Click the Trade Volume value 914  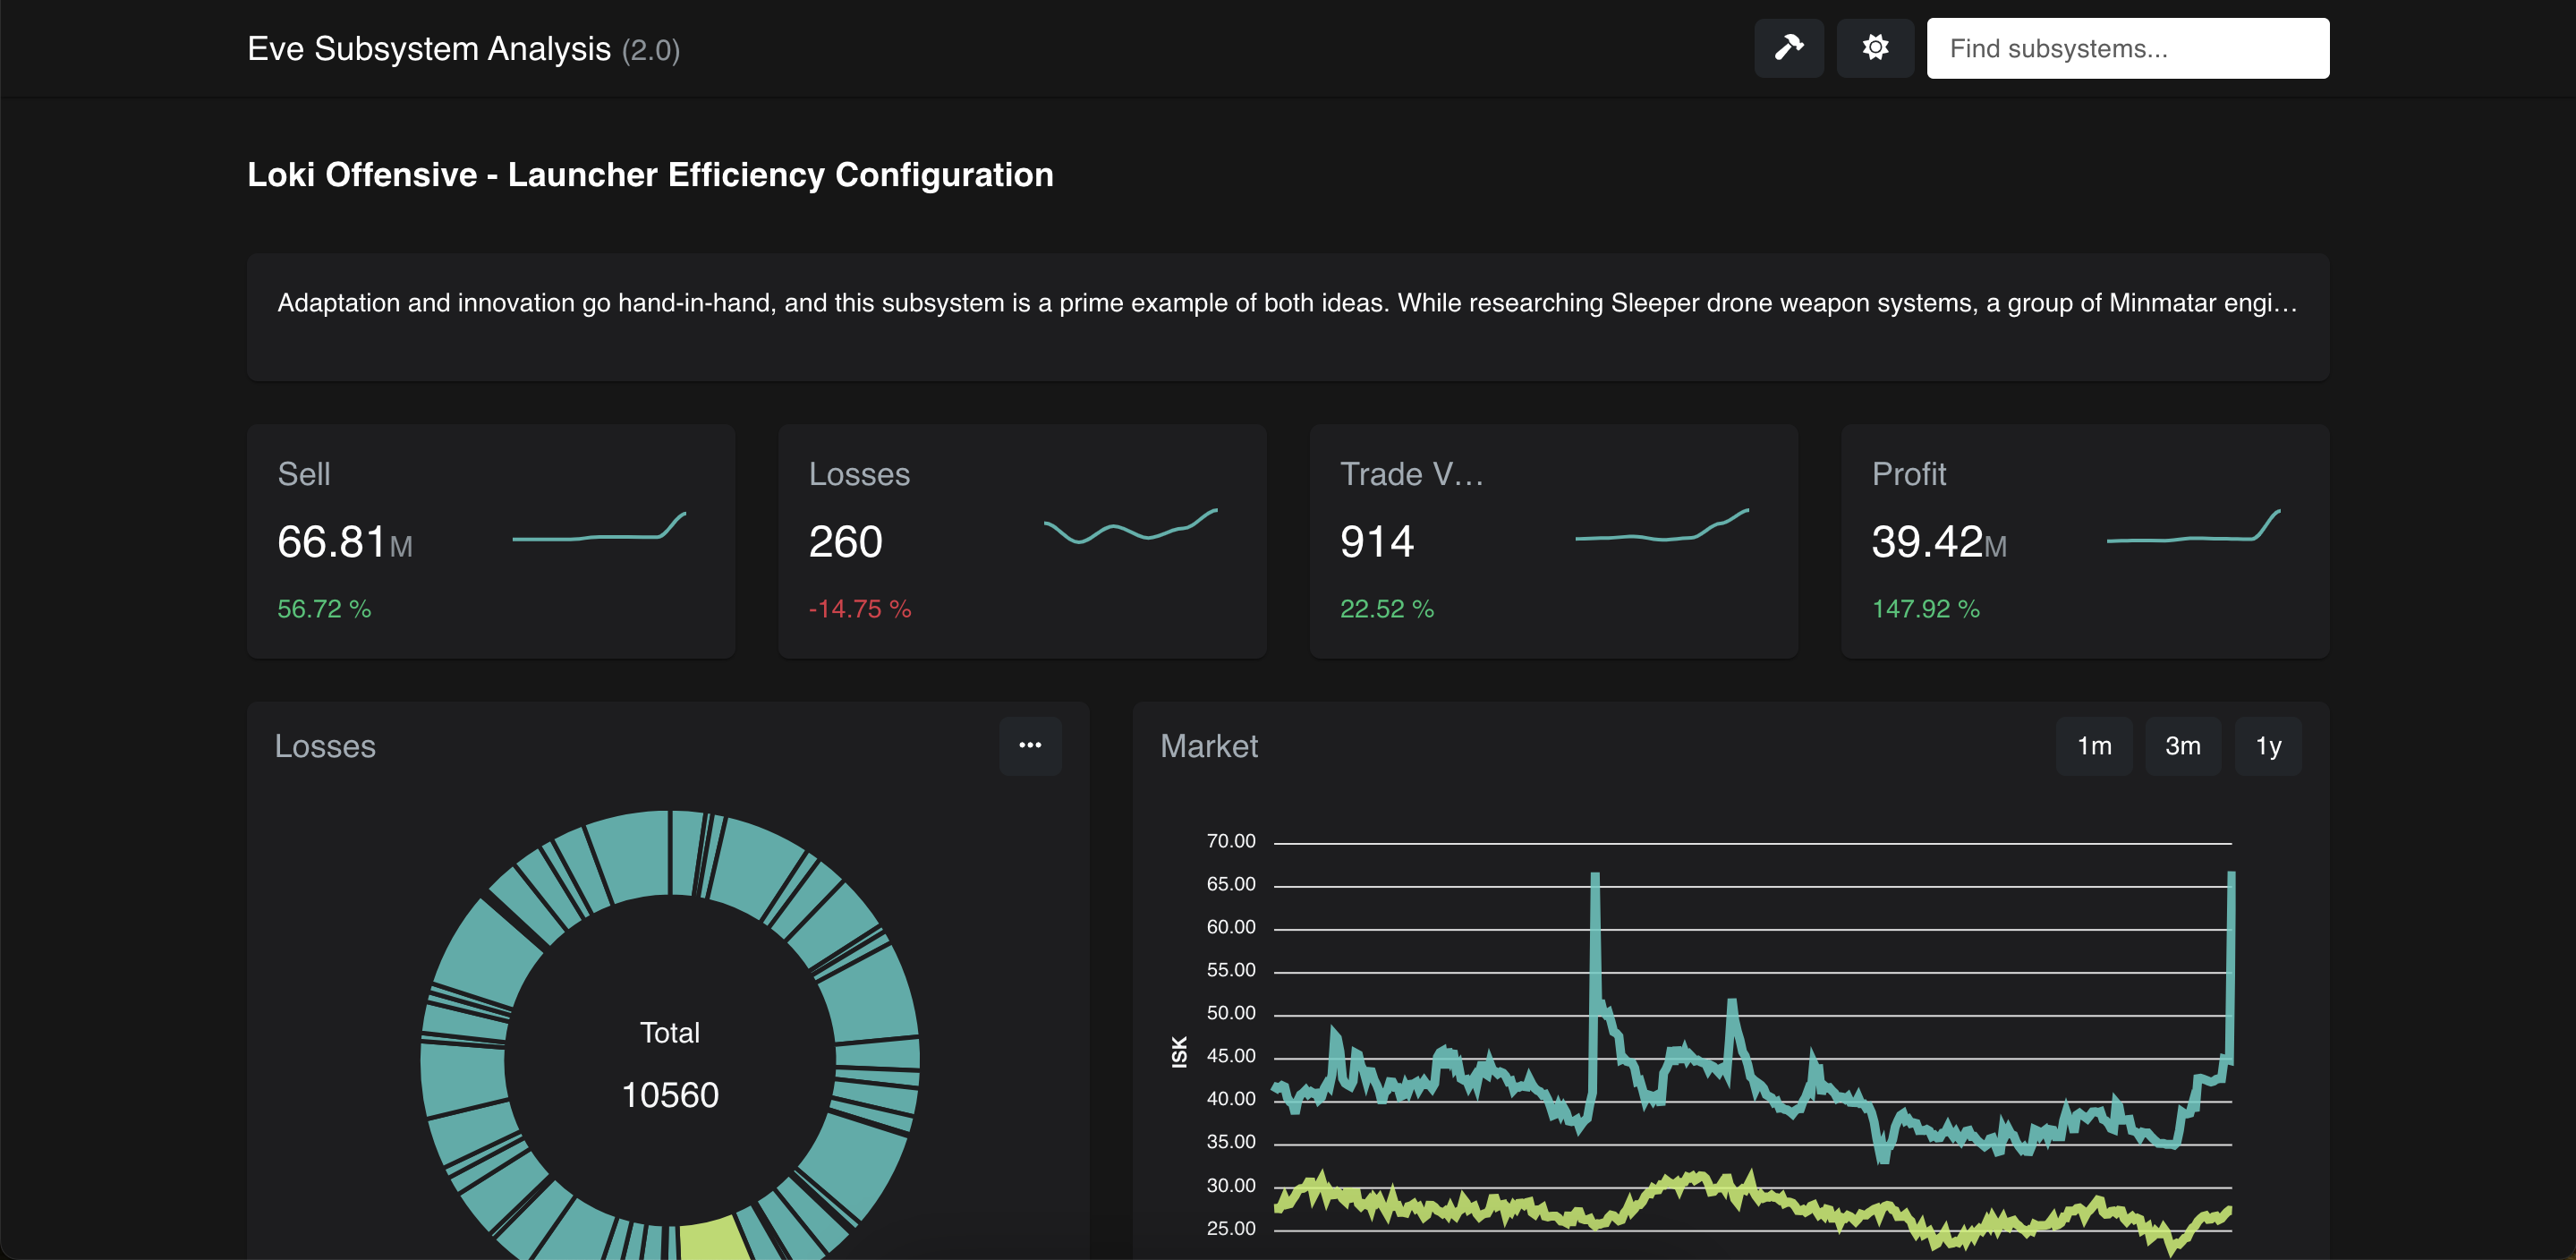1376,542
